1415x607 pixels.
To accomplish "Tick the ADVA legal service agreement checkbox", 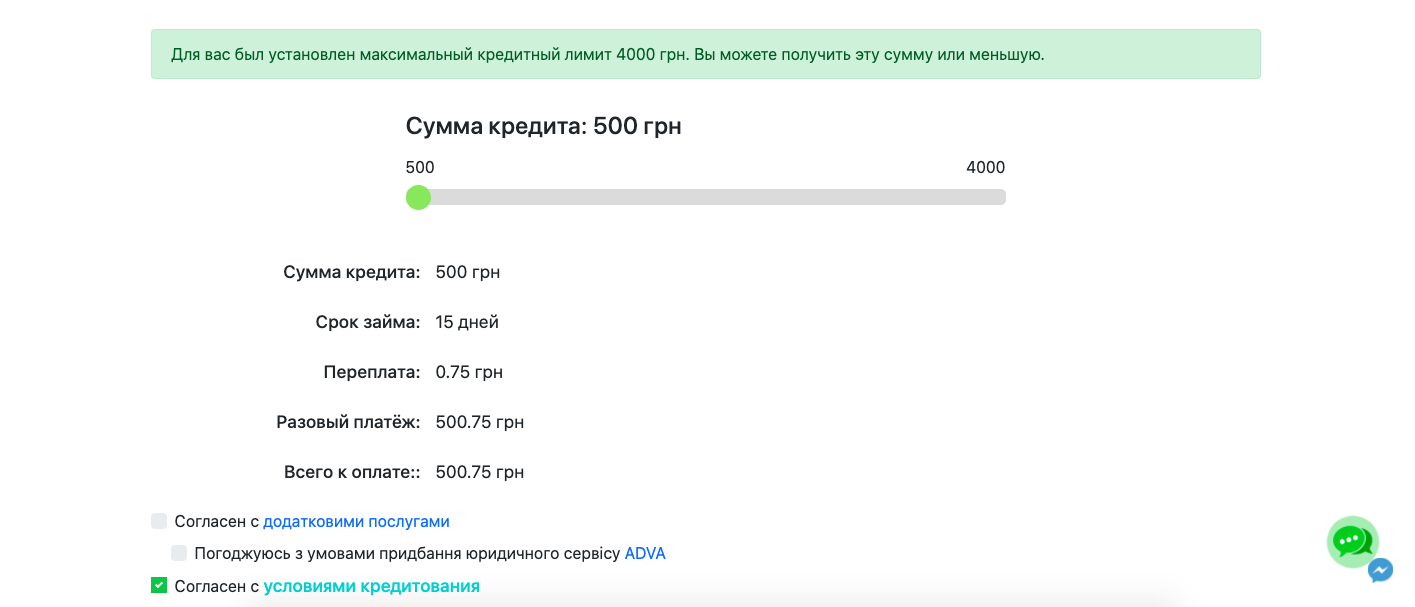I will [179, 553].
